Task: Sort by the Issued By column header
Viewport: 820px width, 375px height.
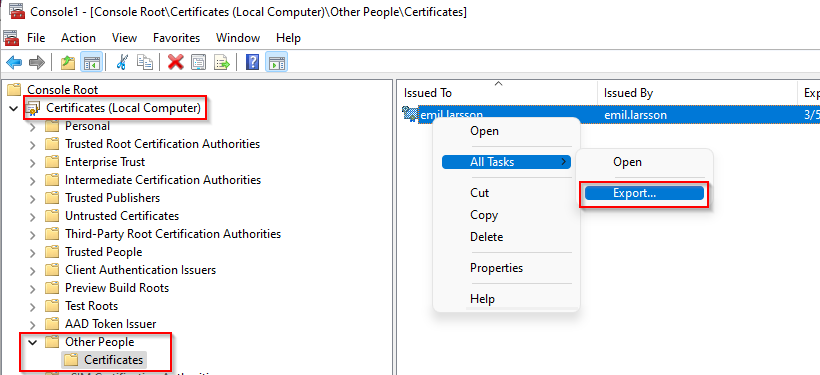Action: (x=697, y=93)
